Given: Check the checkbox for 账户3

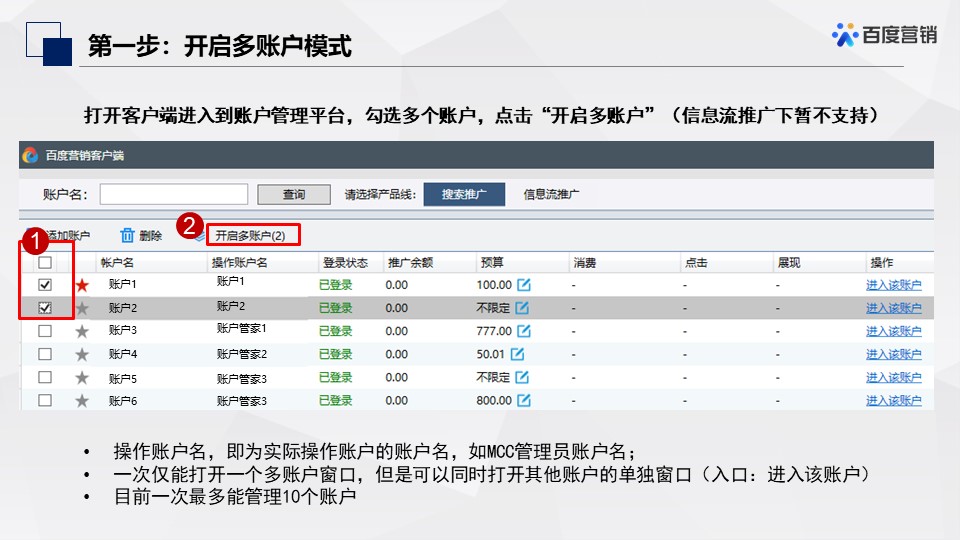Looking at the screenshot, I should [x=45, y=331].
